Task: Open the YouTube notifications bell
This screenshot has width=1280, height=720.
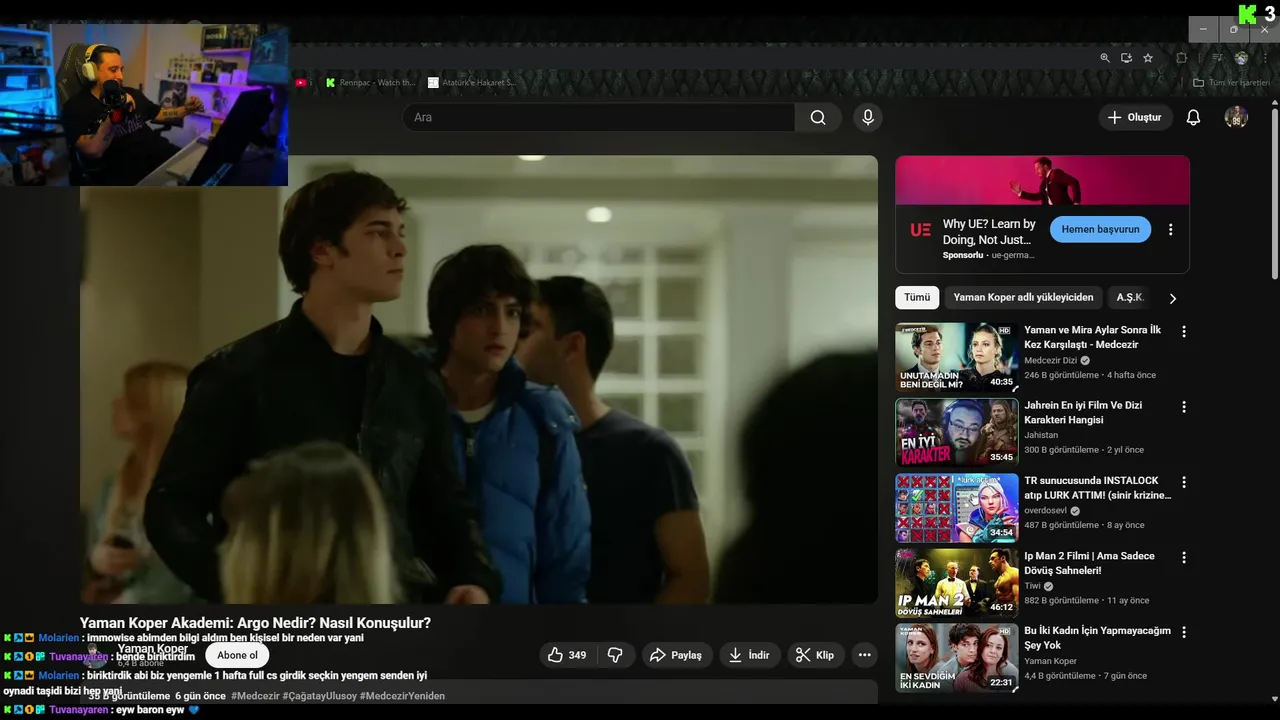Action: click(1193, 118)
